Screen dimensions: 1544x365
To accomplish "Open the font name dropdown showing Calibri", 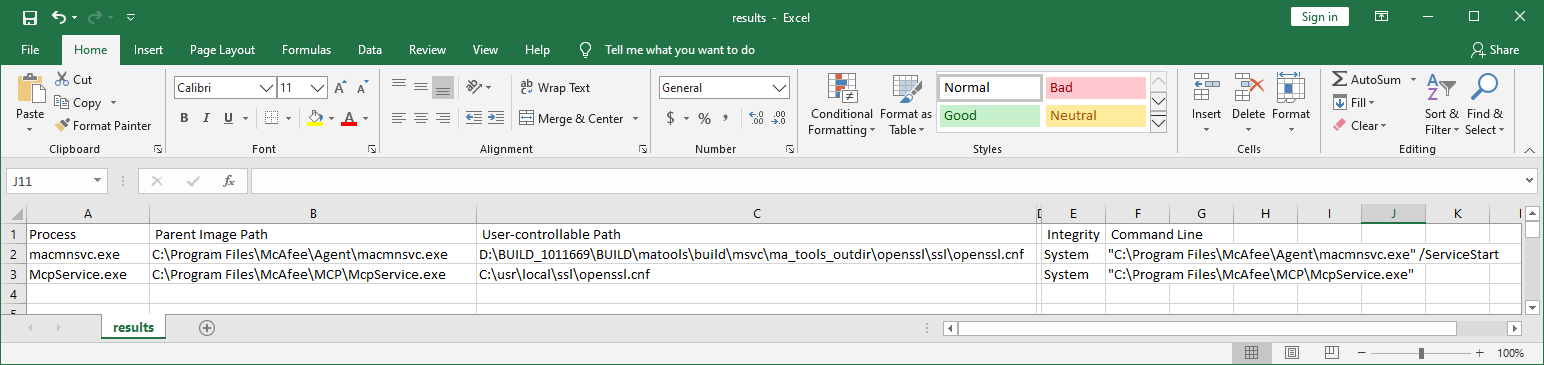I will coord(267,88).
